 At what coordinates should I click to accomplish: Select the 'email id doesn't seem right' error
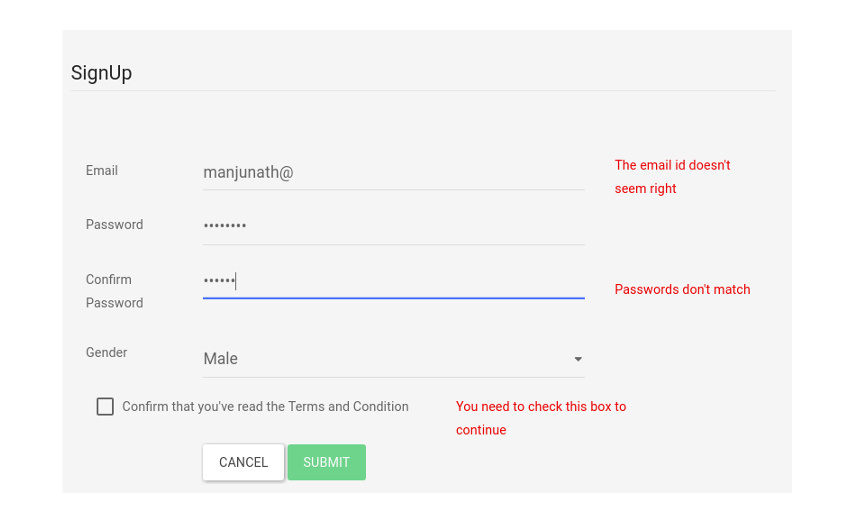[672, 177]
